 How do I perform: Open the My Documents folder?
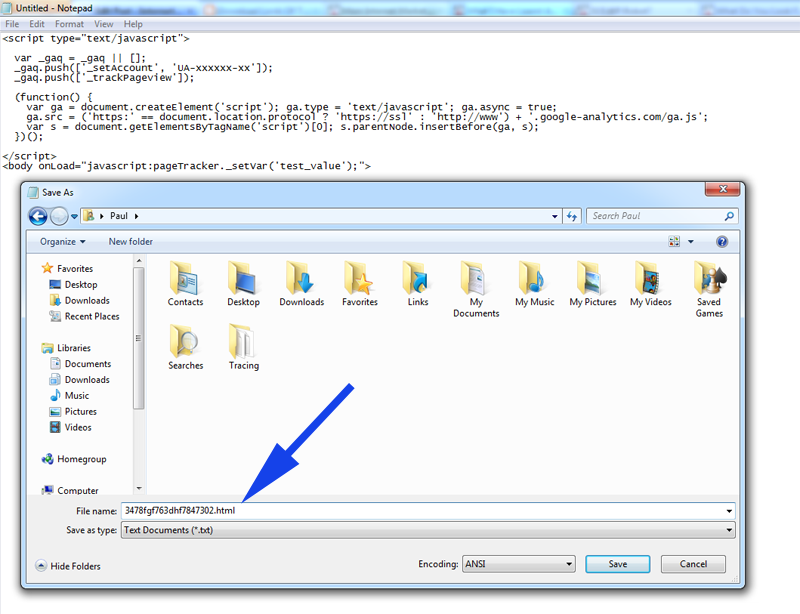coord(476,289)
